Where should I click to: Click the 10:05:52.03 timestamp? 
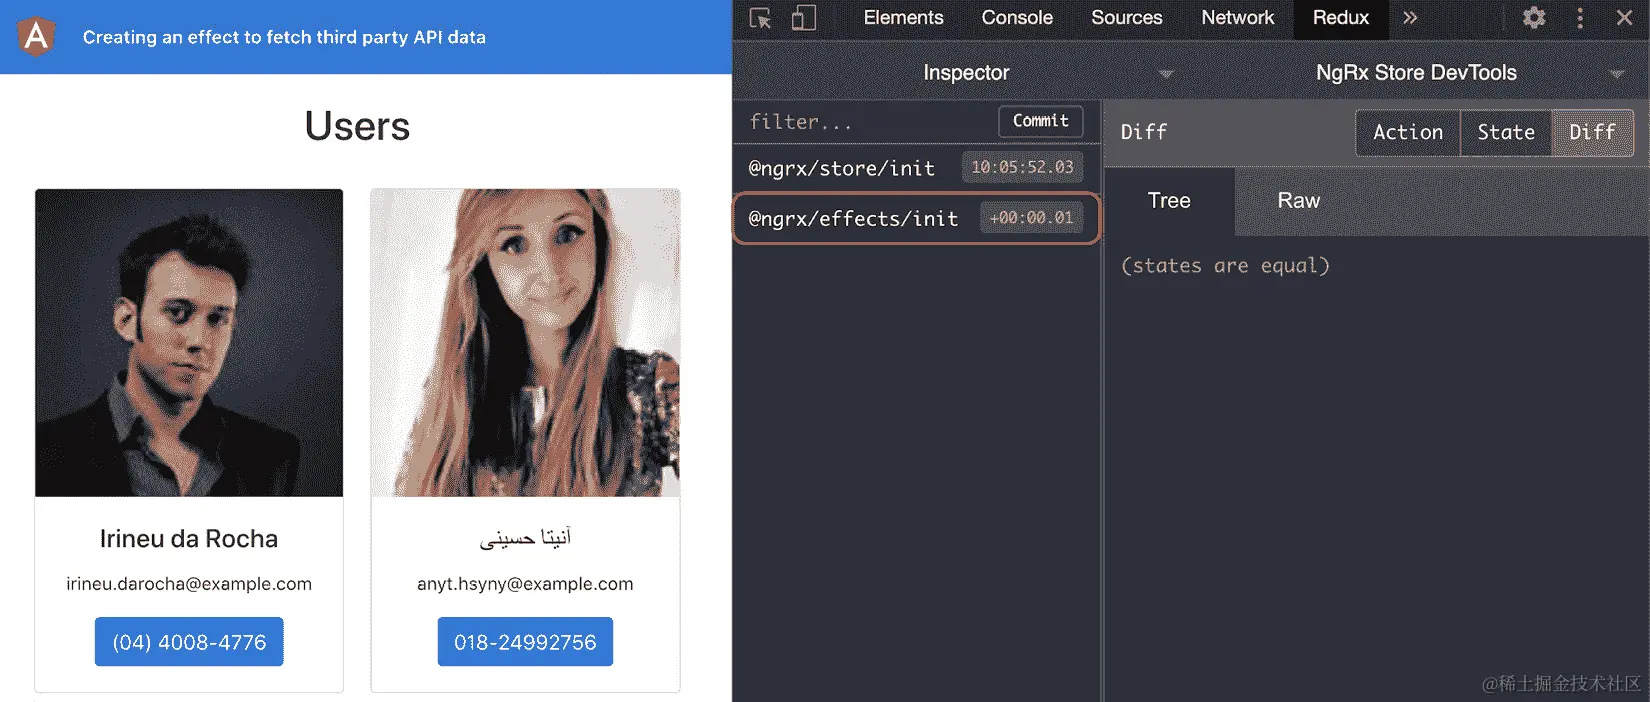(1022, 168)
